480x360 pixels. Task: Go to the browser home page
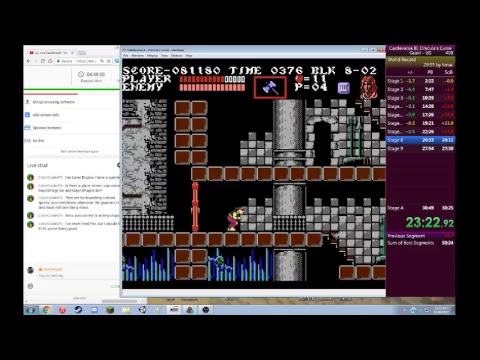(50, 61)
